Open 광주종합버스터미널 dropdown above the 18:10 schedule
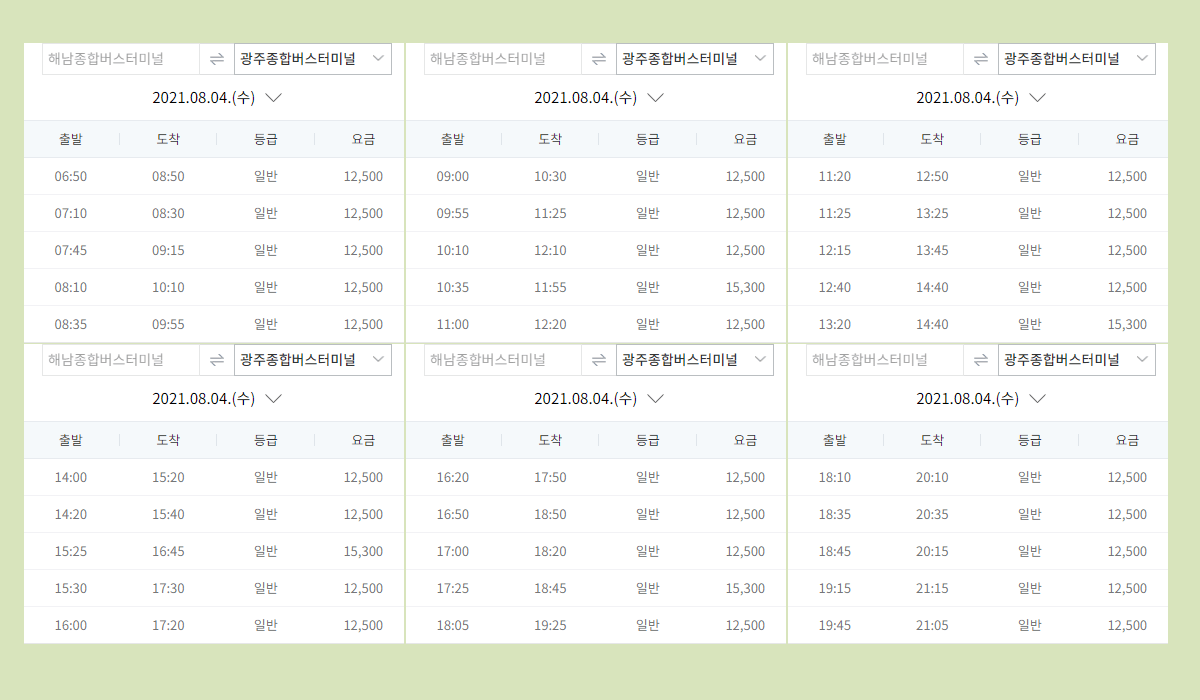The height and width of the screenshot is (700, 1200). click(1077, 359)
